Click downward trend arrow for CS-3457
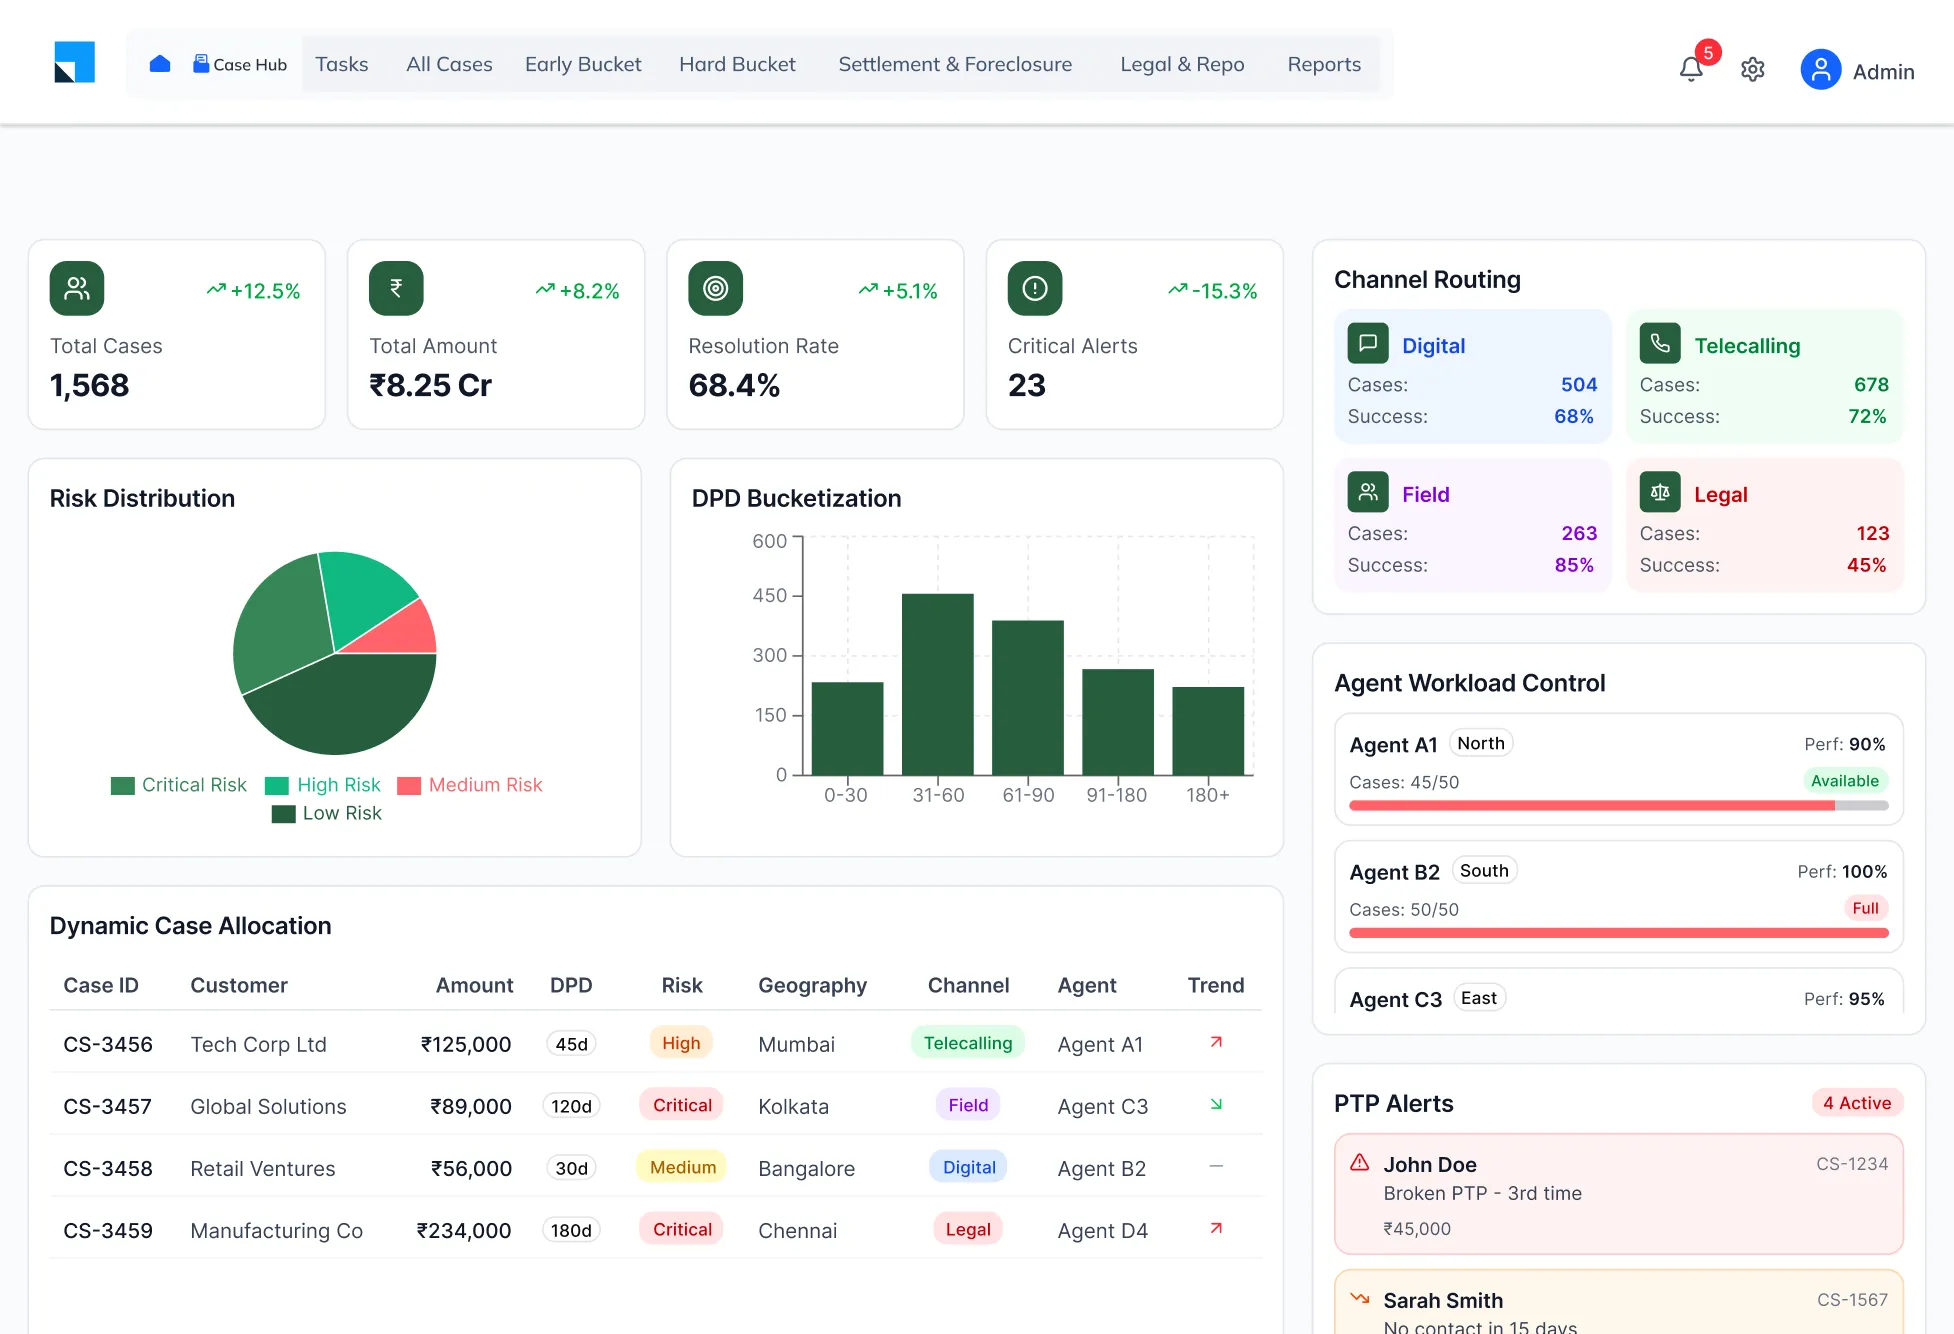This screenshot has width=1954, height=1334. coord(1216,1104)
